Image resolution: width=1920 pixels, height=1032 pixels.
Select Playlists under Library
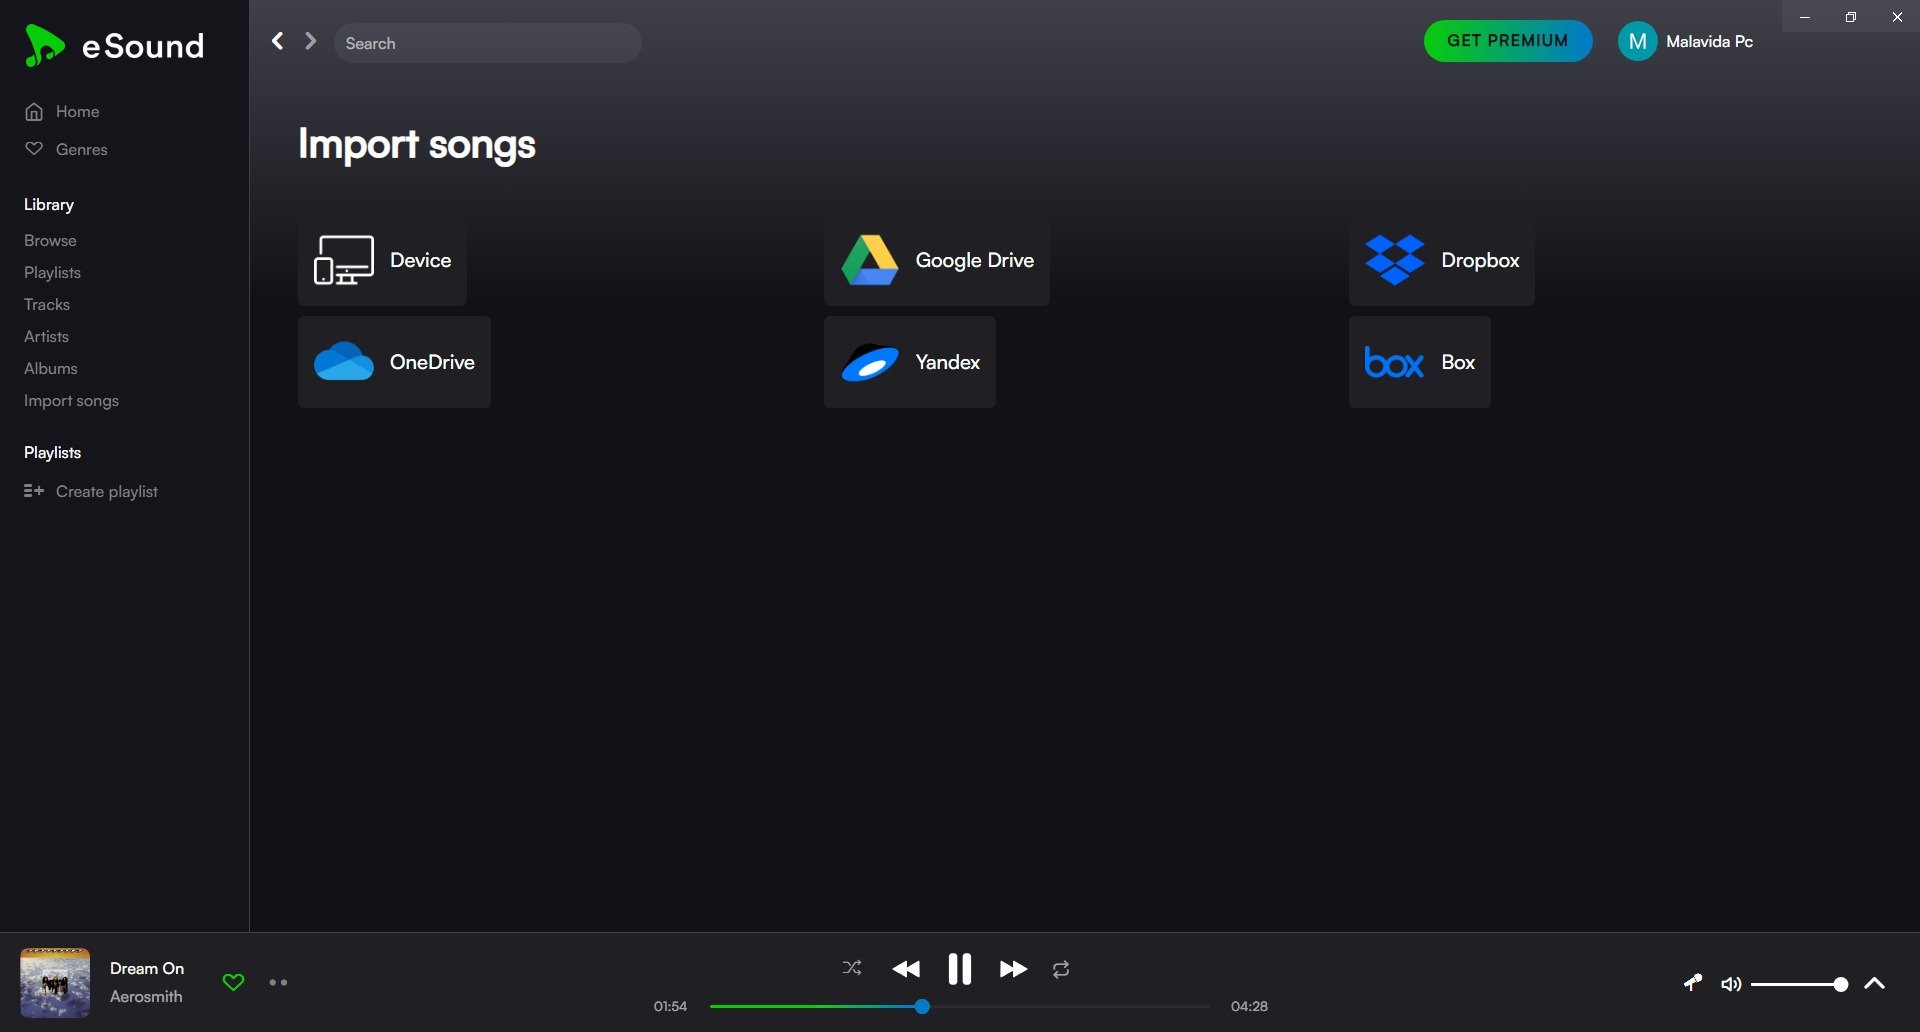coord(52,272)
